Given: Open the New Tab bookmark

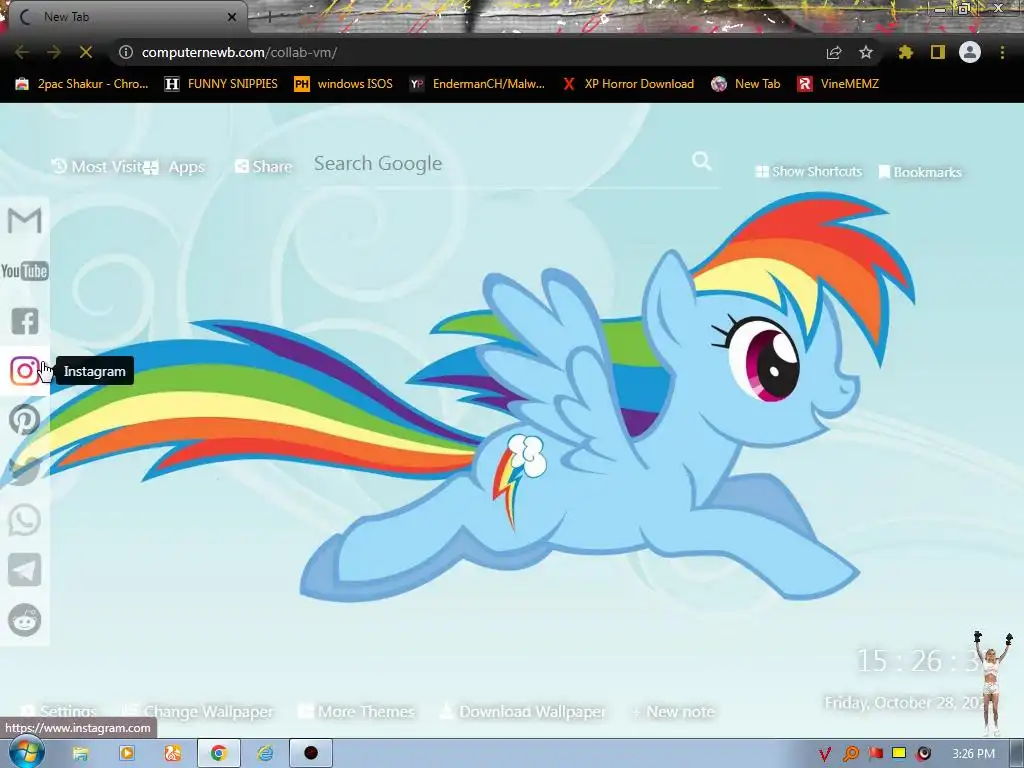Looking at the screenshot, I should (x=746, y=84).
